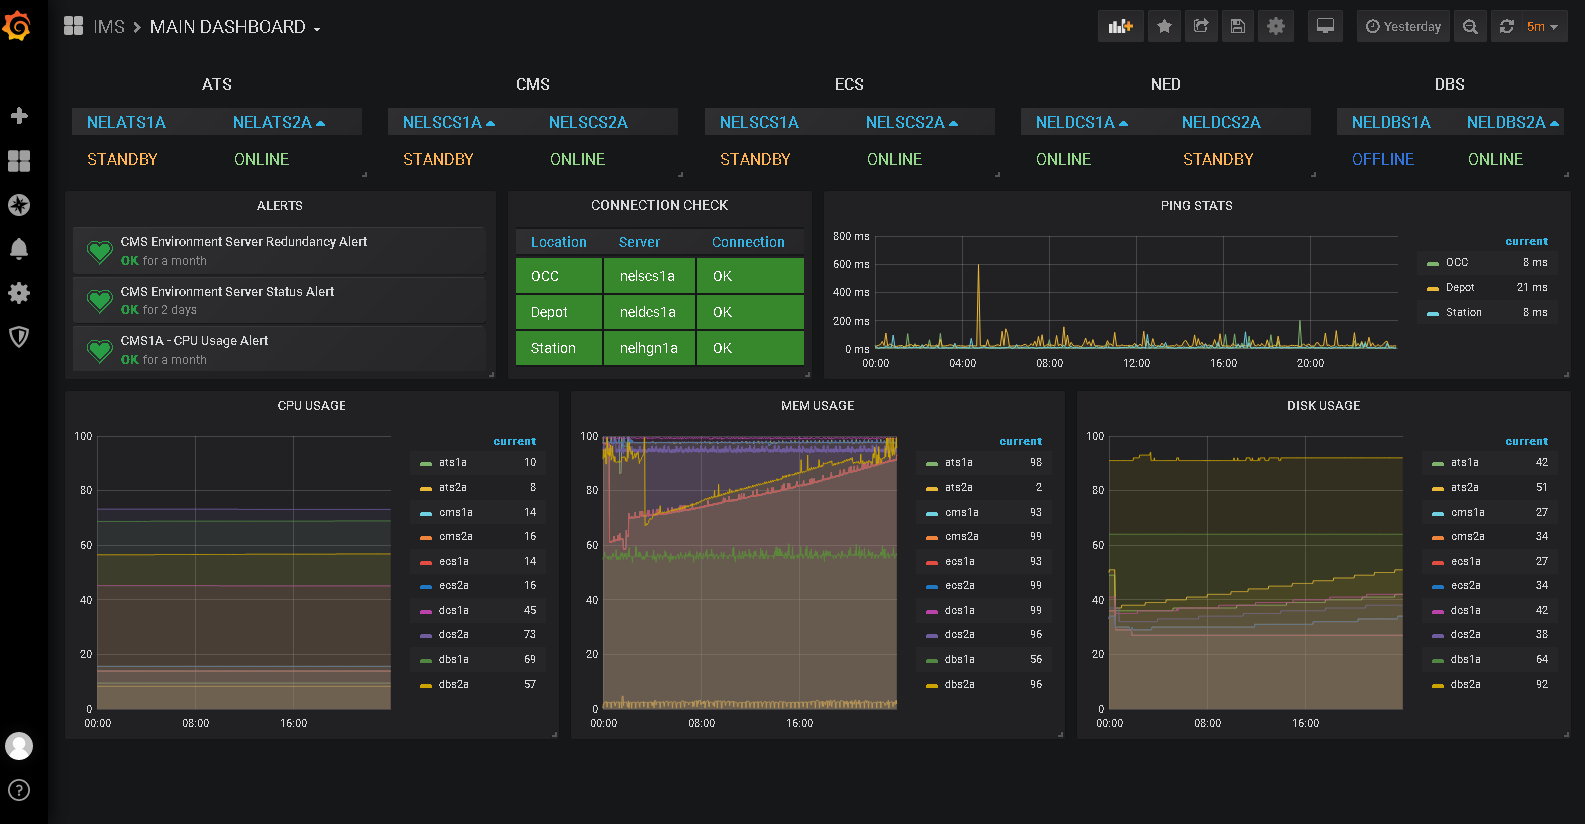Open the Dashboards grid icon in sidebar

coord(19,160)
